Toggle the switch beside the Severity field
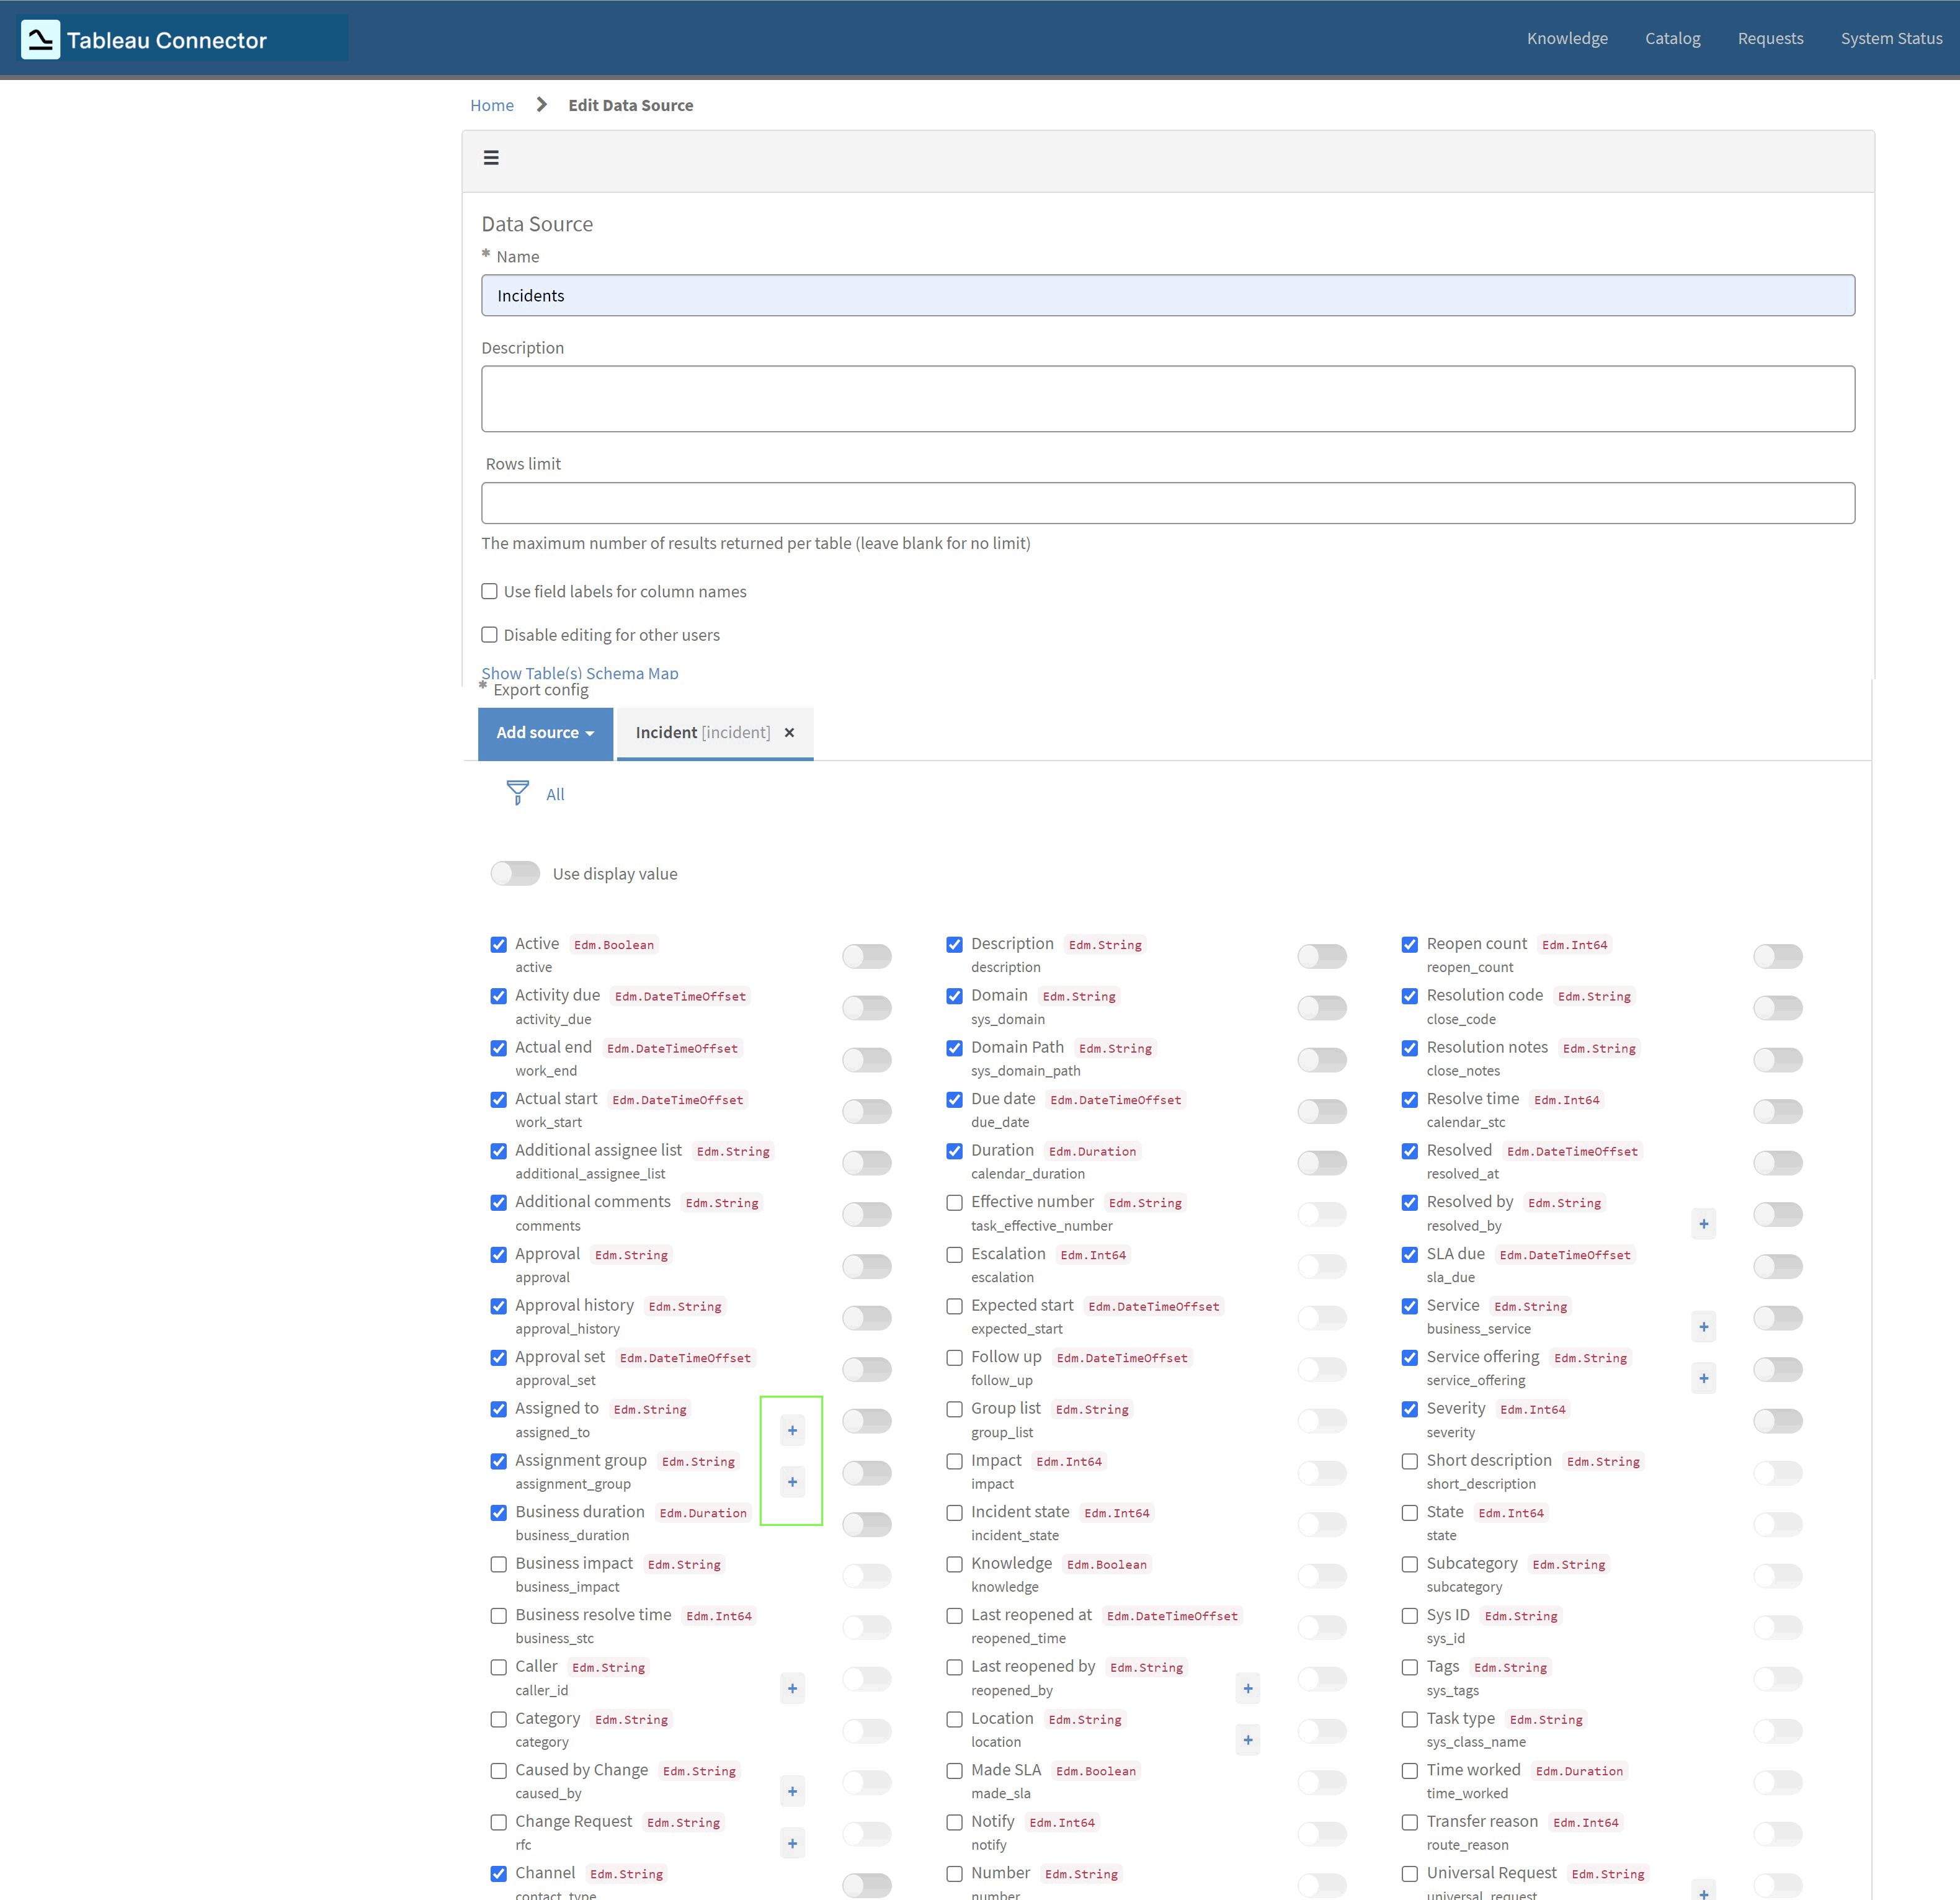Image resolution: width=1960 pixels, height=1900 pixels. click(x=1777, y=1420)
